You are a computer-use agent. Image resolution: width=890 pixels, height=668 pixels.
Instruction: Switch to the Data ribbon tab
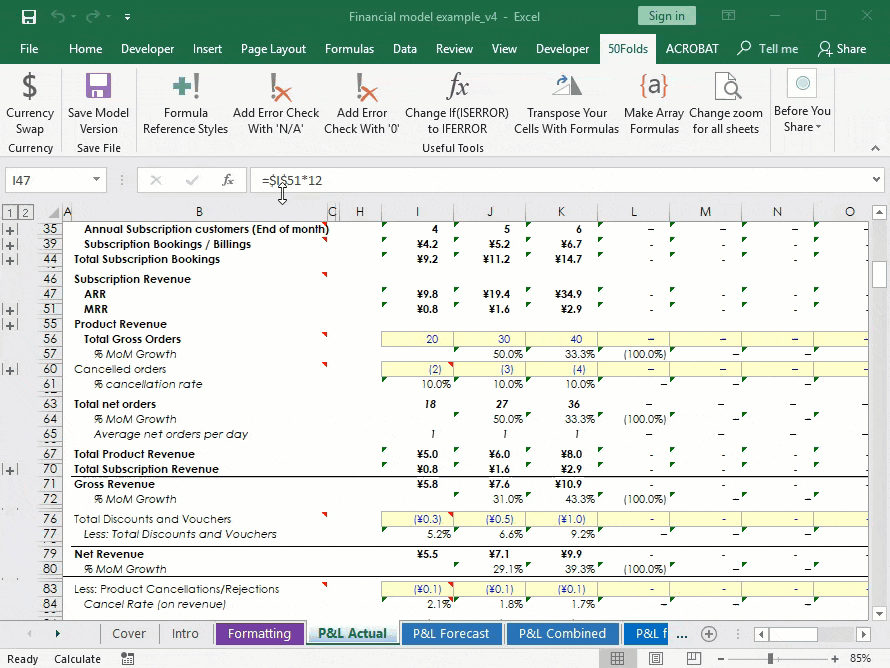click(x=405, y=49)
